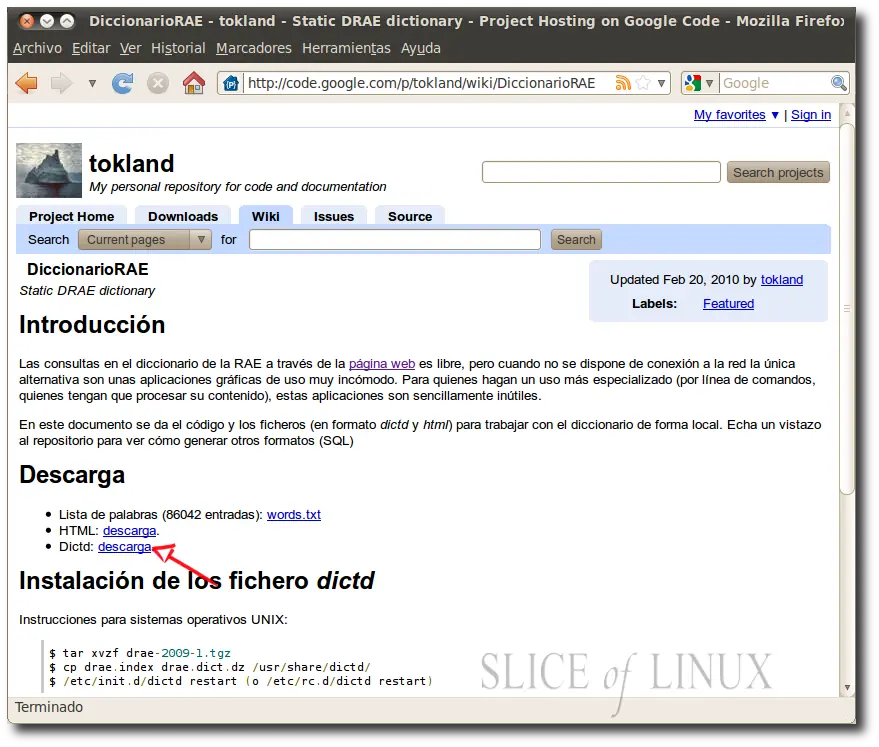This screenshot has height=747, width=879.
Task: Open the Archivo menu
Action: 37,48
